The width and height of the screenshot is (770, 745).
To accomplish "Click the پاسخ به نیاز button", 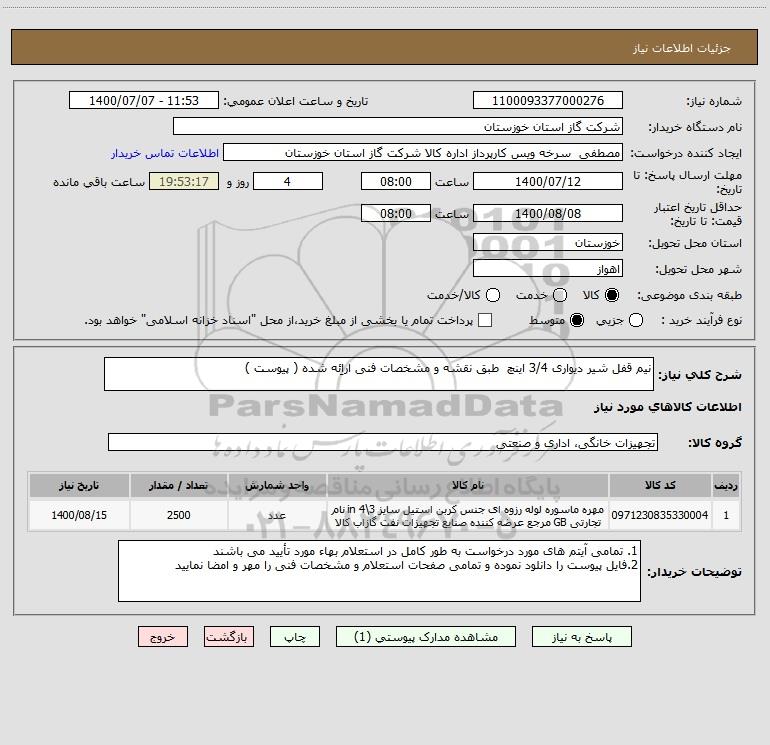I will click(581, 636).
